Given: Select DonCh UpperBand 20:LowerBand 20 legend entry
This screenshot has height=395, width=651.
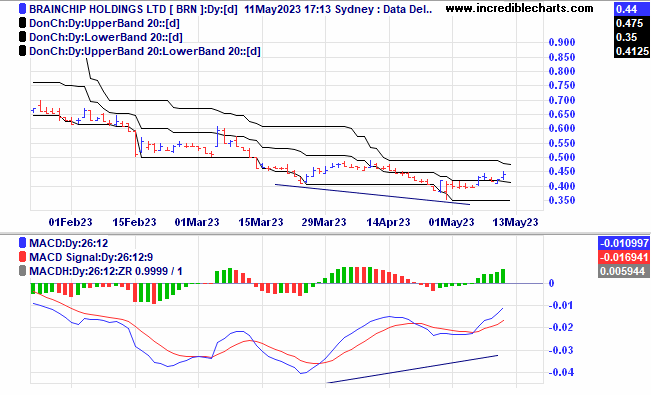Looking at the screenshot, I should (x=145, y=51).
